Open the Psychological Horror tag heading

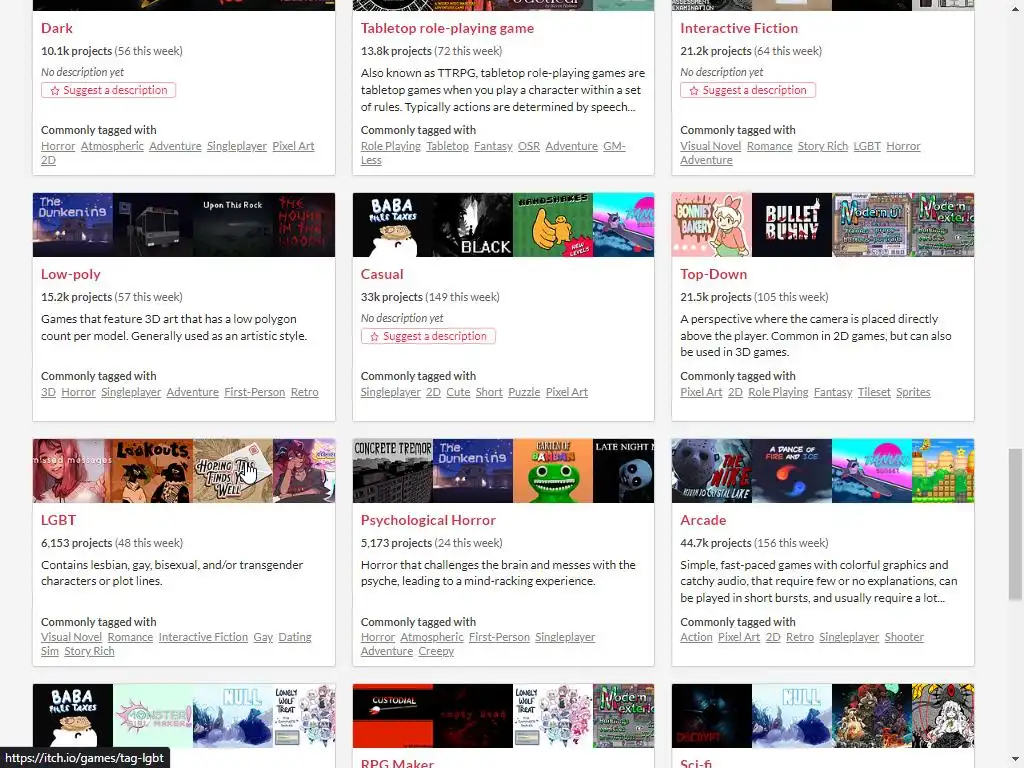pos(428,520)
